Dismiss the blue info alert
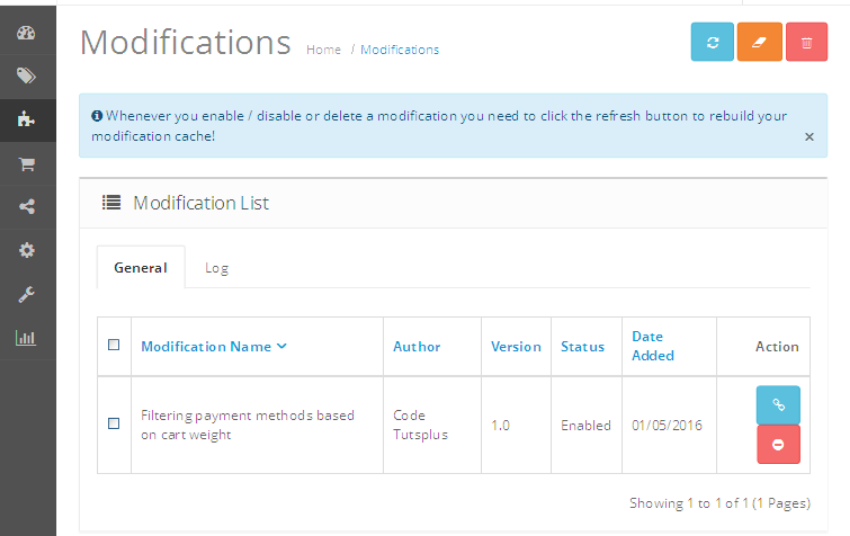850x536 pixels. 809,137
